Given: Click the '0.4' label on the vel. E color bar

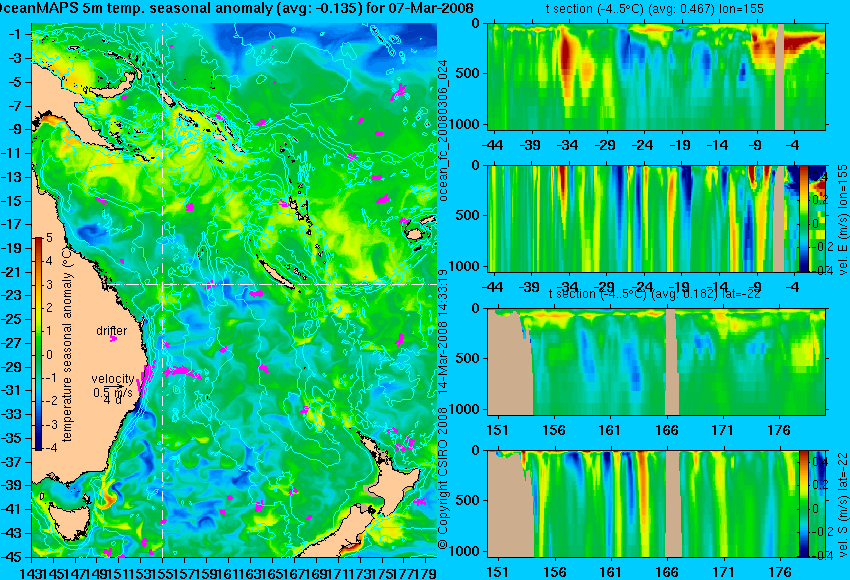Looking at the screenshot, I should [x=819, y=176].
